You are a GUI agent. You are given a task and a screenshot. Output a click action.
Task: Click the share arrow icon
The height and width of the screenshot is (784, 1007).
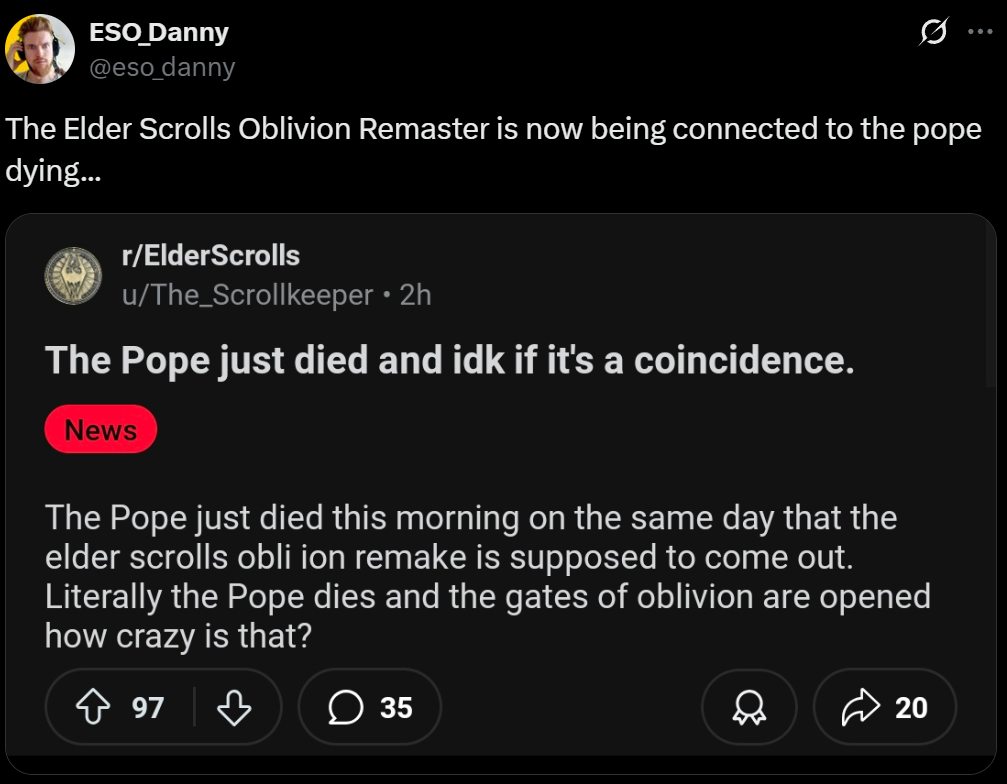(858, 708)
